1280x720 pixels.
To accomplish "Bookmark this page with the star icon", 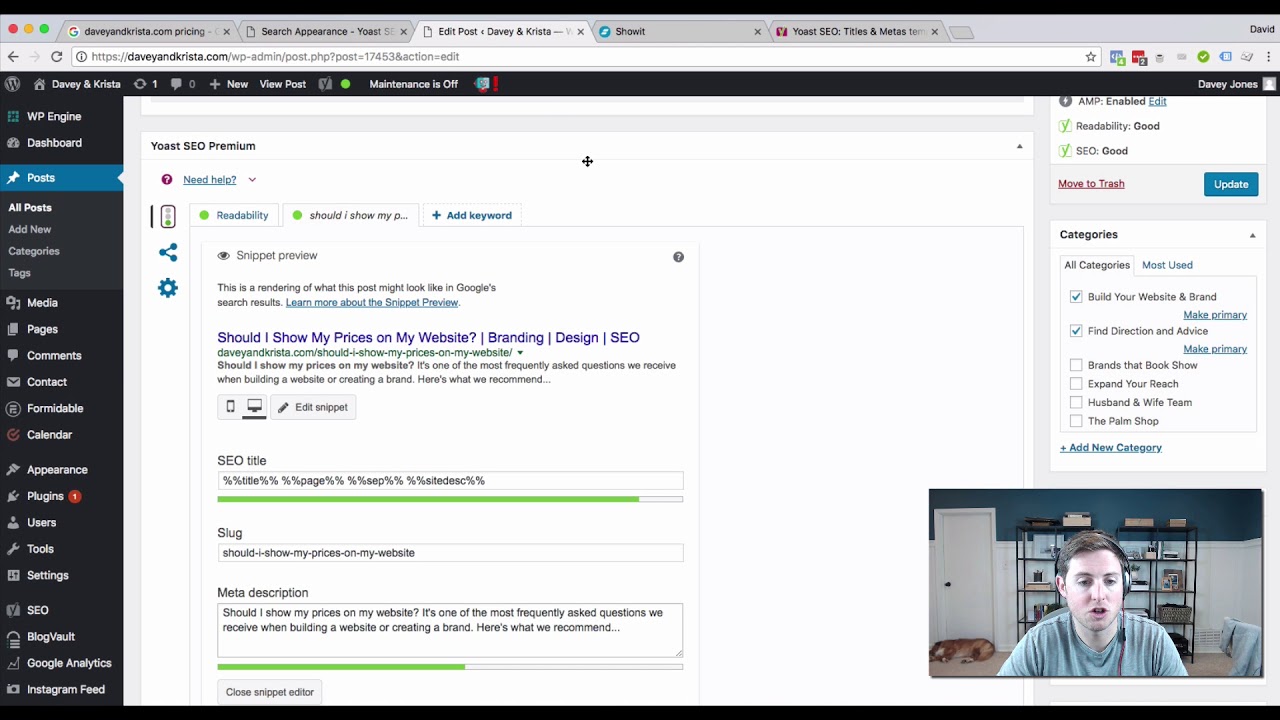I will pyautogui.click(x=1091, y=57).
